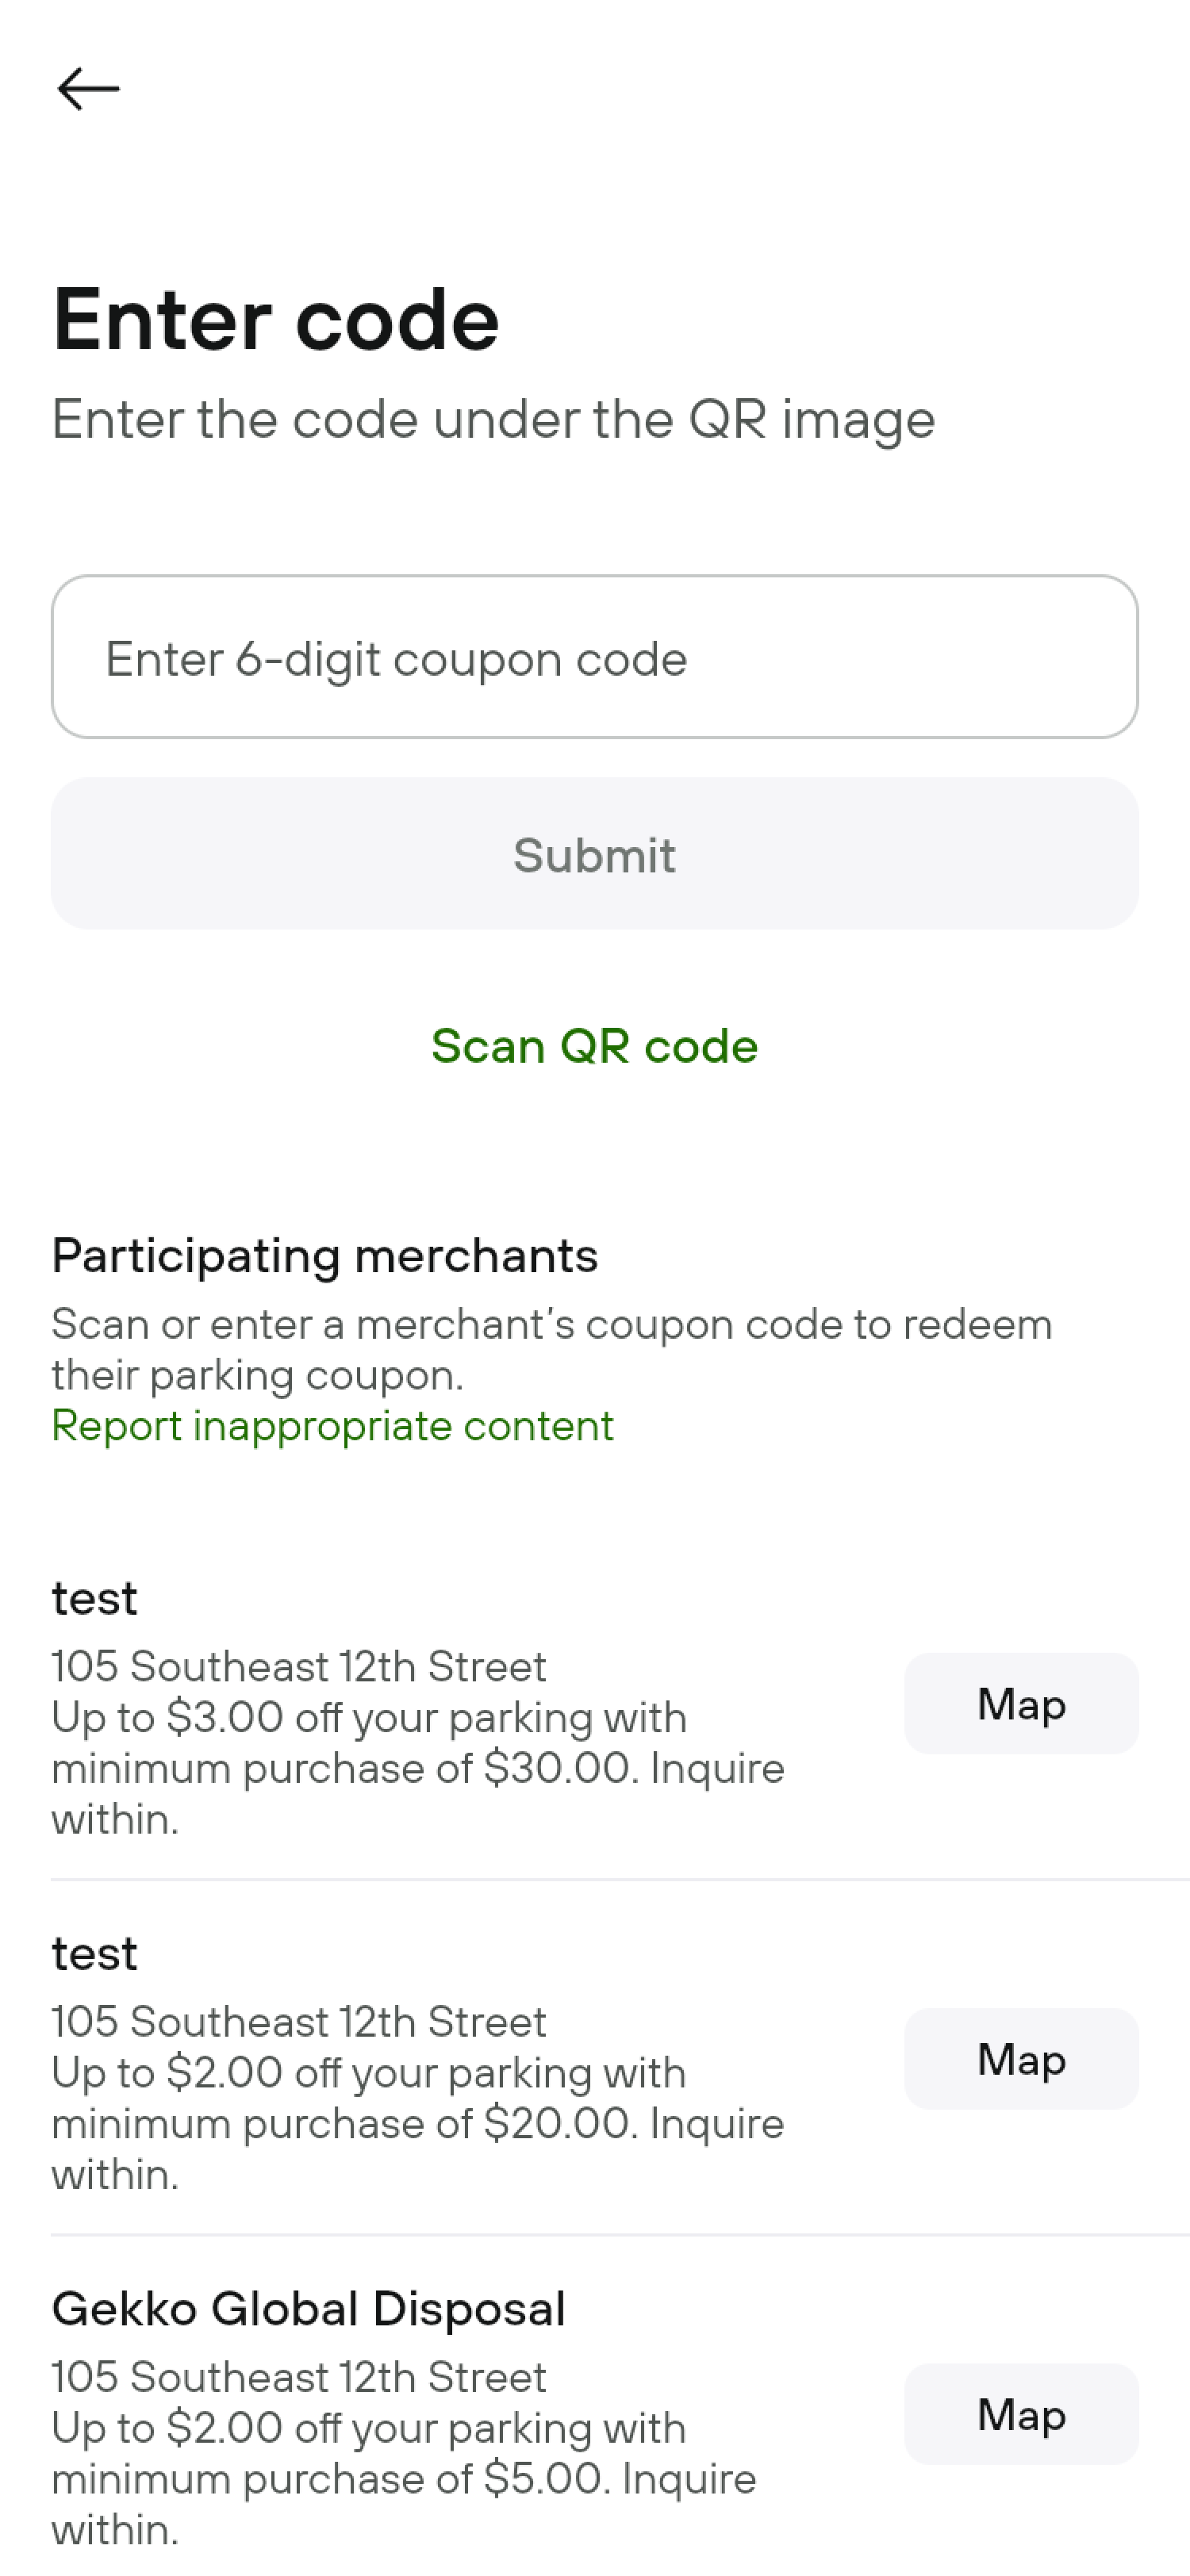This screenshot has width=1190, height=2576.
Task: Show Map for Gekko Global Disposal
Action: click(1020, 2413)
